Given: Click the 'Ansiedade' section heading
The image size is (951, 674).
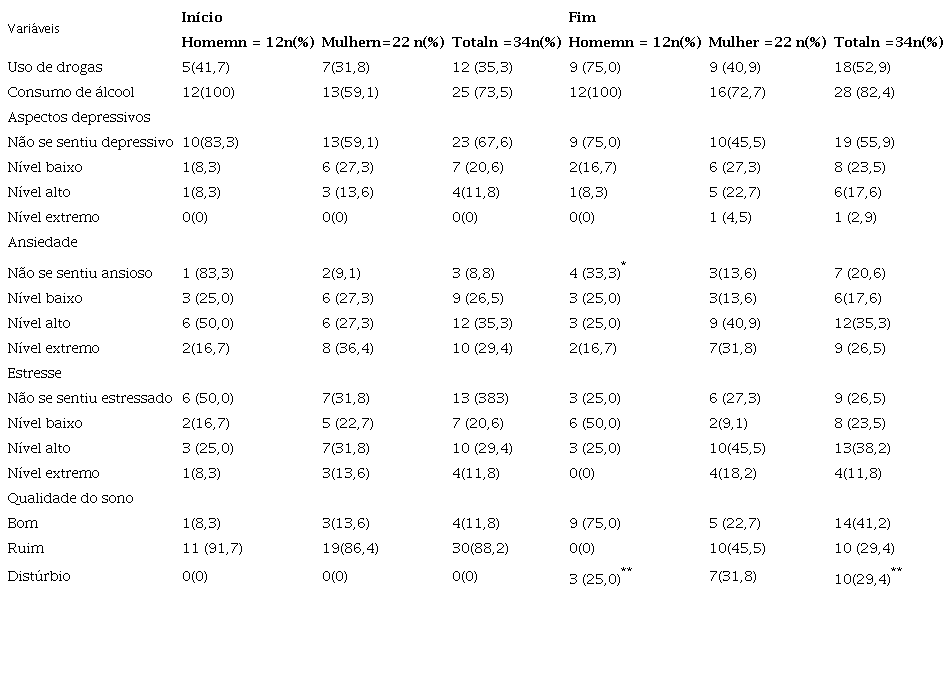Looking at the screenshot, I should click(43, 242).
